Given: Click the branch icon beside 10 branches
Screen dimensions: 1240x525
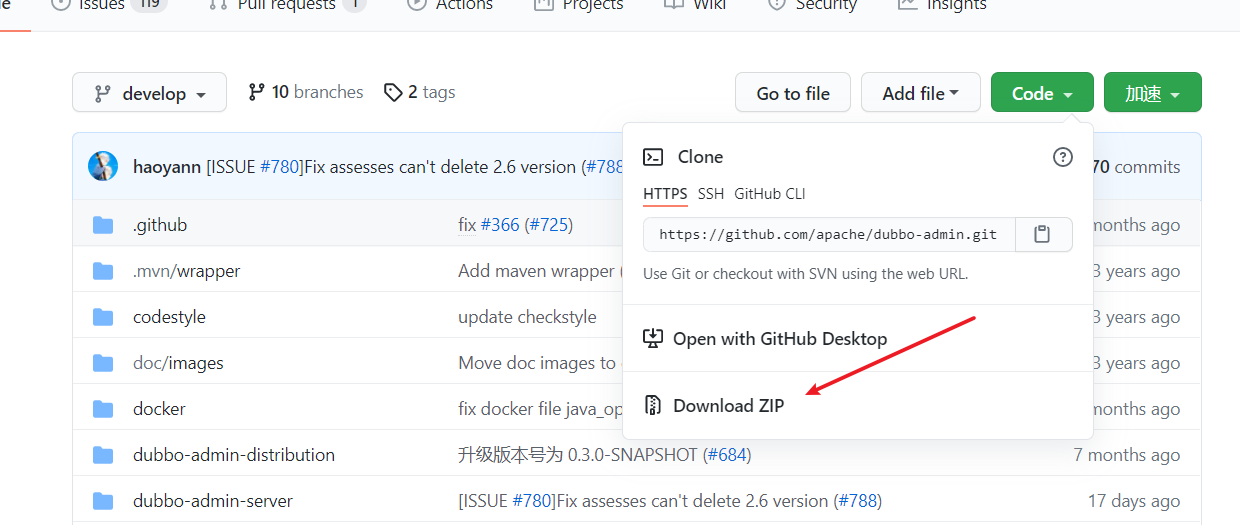Looking at the screenshot, I should [257, 92].
